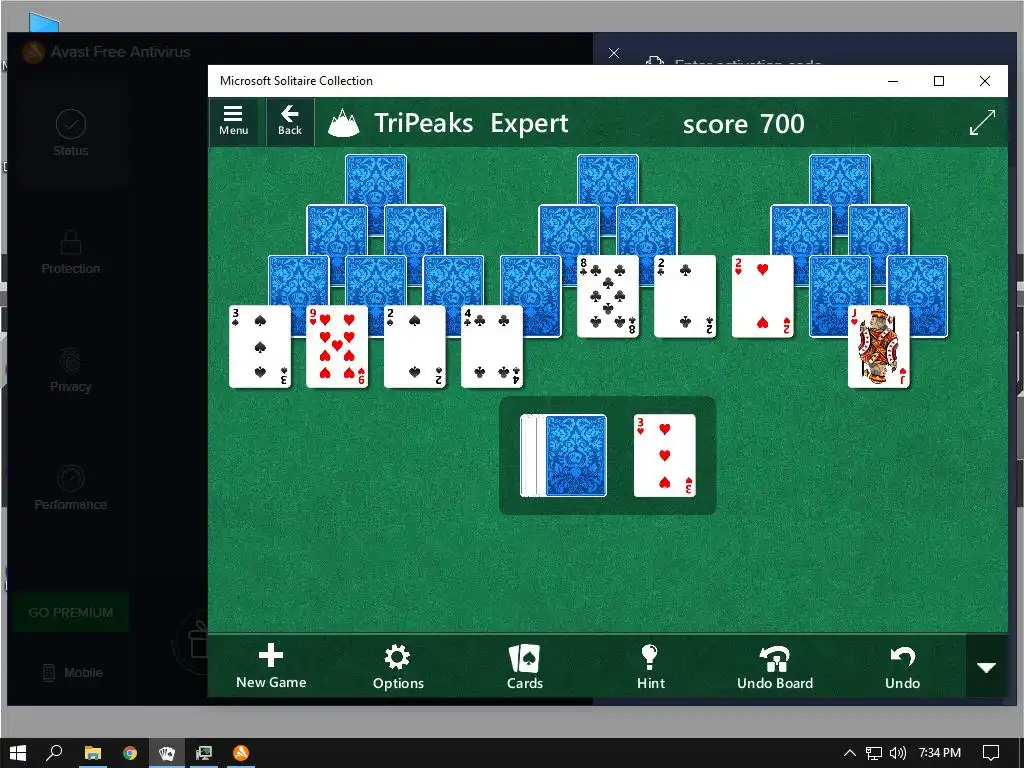
Task: Open Performance in Avast sidebar
Action: (x=71, y=488)
